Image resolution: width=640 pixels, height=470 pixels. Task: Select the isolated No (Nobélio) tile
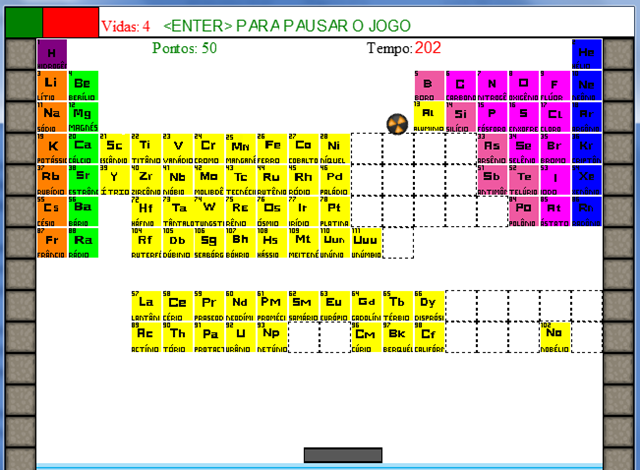[x=555, y=336]
